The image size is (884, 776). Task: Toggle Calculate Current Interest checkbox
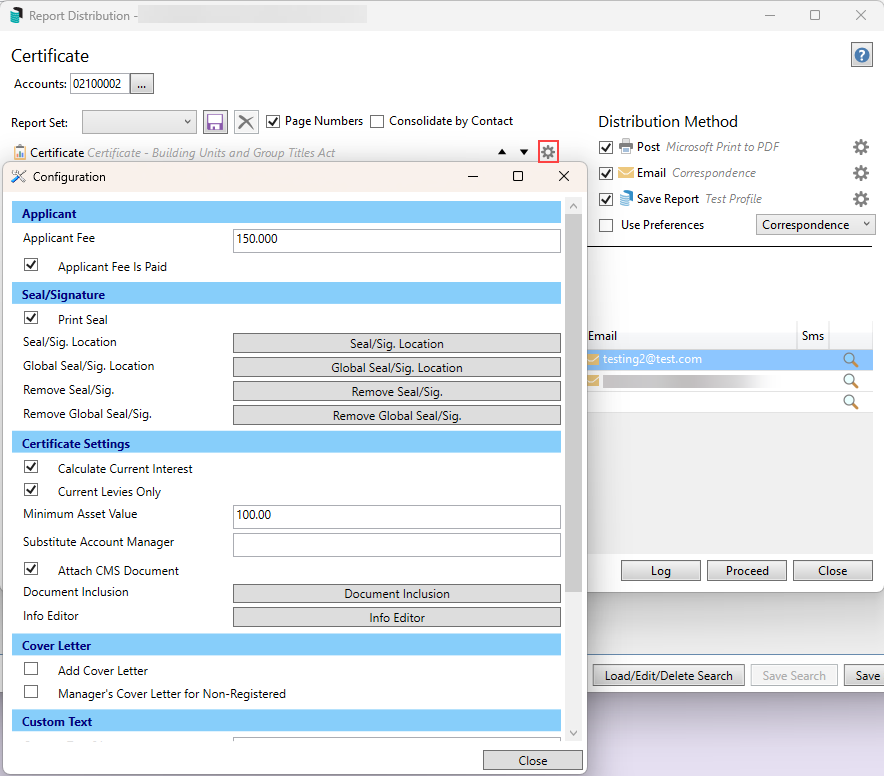coord(31,466)
